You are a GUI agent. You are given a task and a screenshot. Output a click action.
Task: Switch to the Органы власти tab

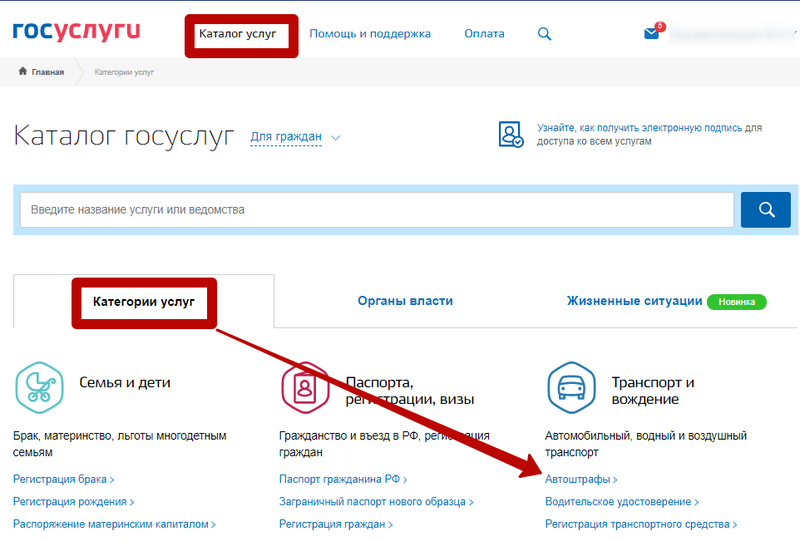405,301
